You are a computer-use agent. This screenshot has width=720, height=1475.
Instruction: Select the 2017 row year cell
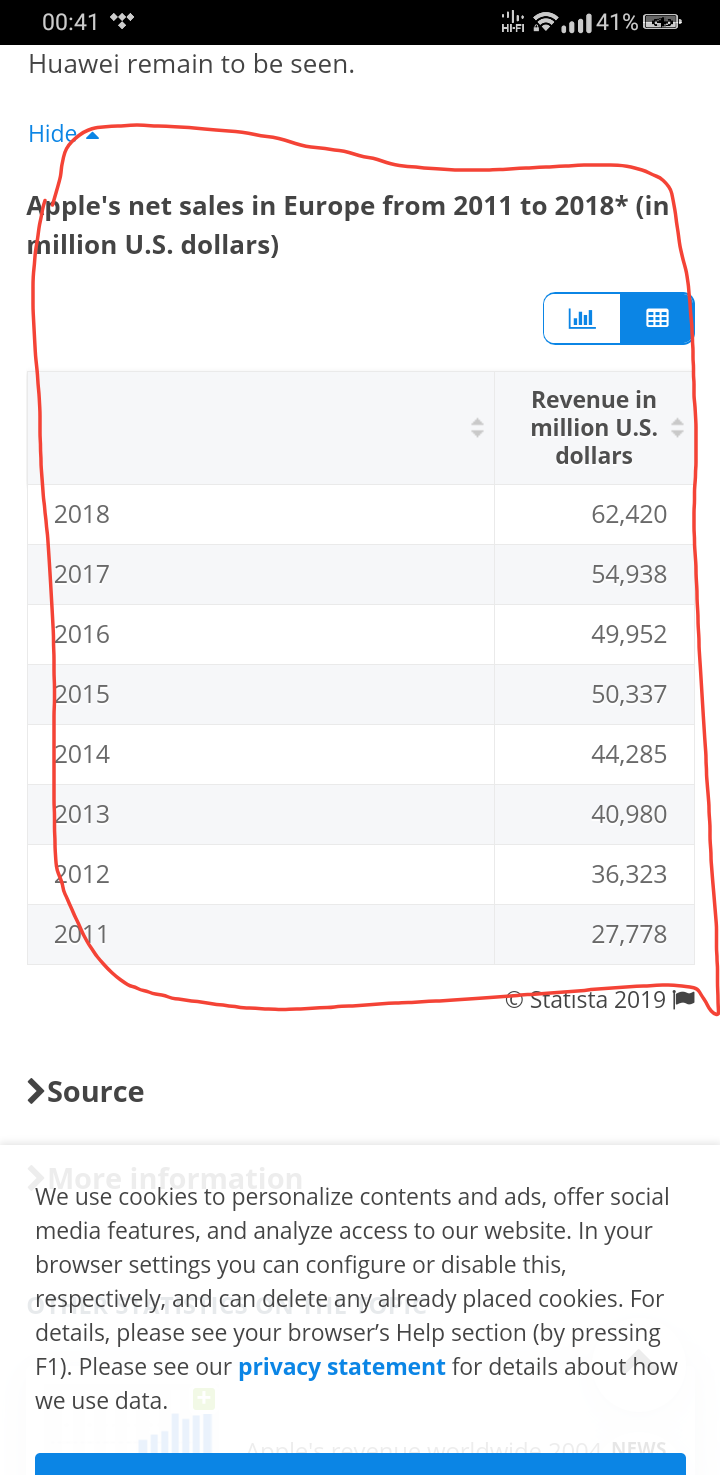[x=261, y=575]
